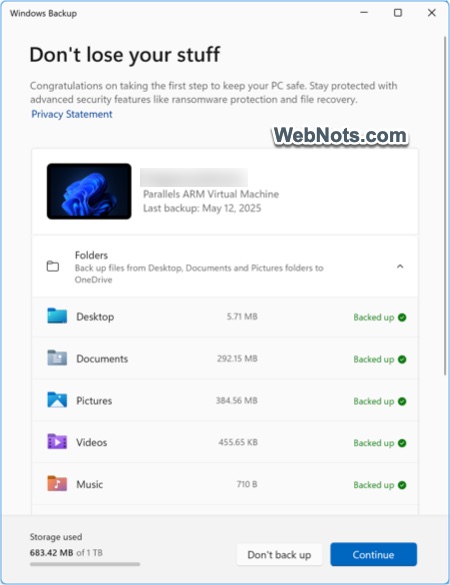
Task: Click green checkmark on Desktop row
Action: (x=402, y=317)
